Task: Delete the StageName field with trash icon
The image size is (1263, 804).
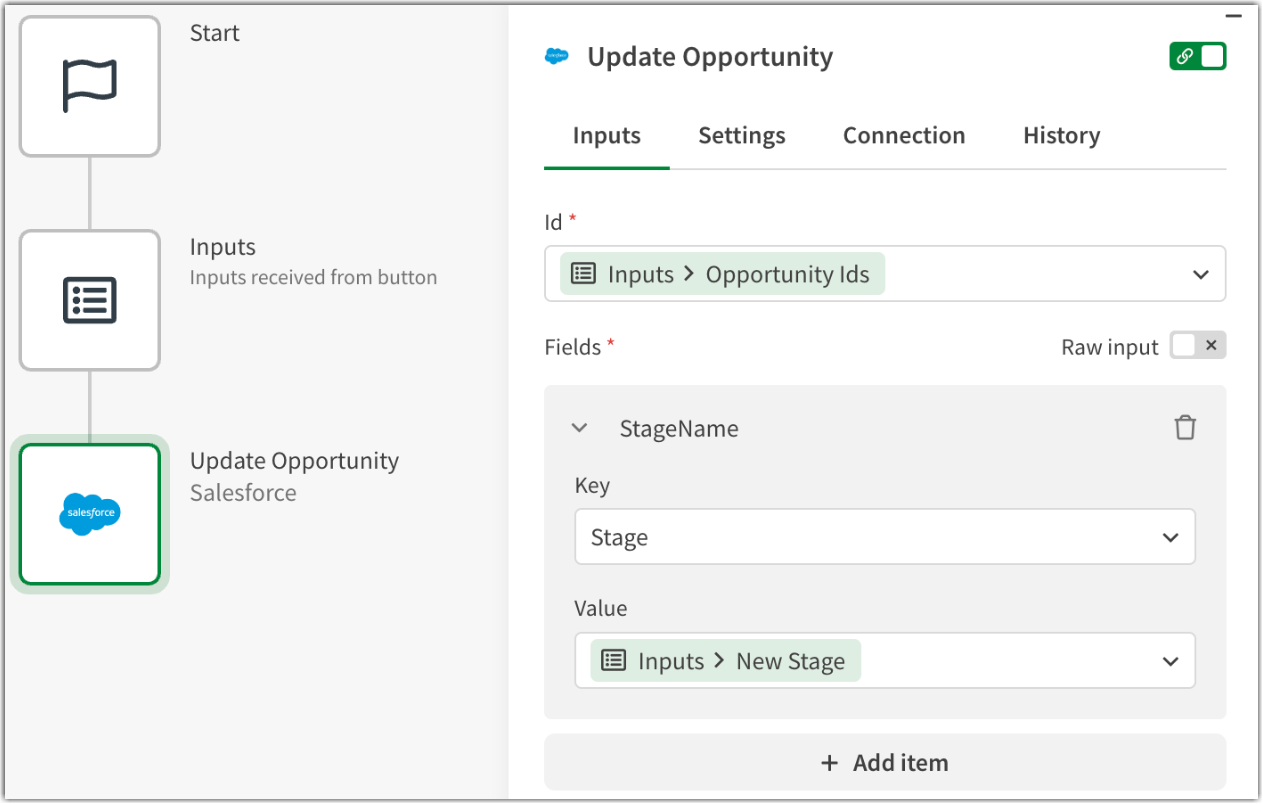Action: (x=1185, y=428)
